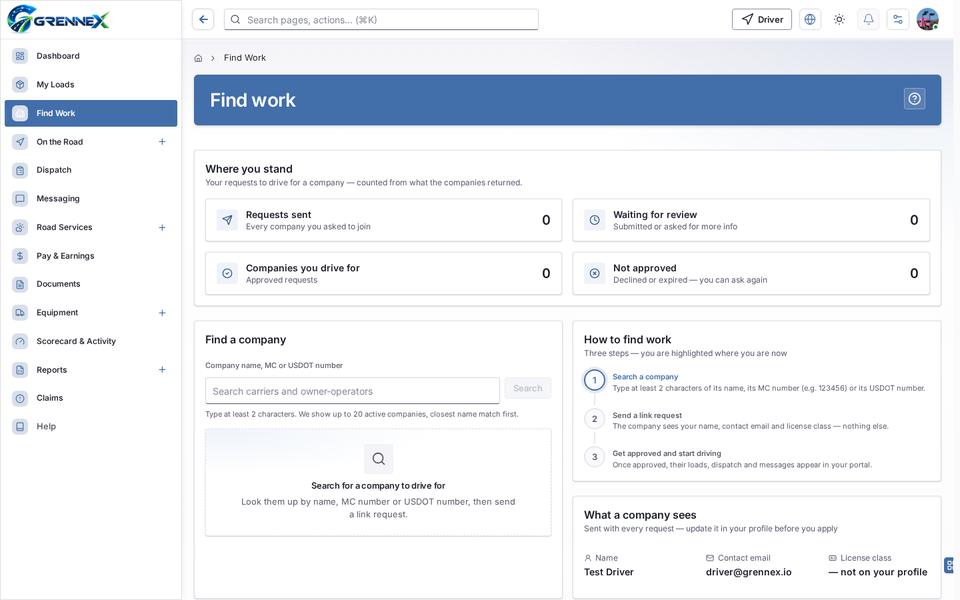Click the driver@grennex.io contact email
Image resolution: width=960 pixels, height=600 pixels.
tap(748, 572)
